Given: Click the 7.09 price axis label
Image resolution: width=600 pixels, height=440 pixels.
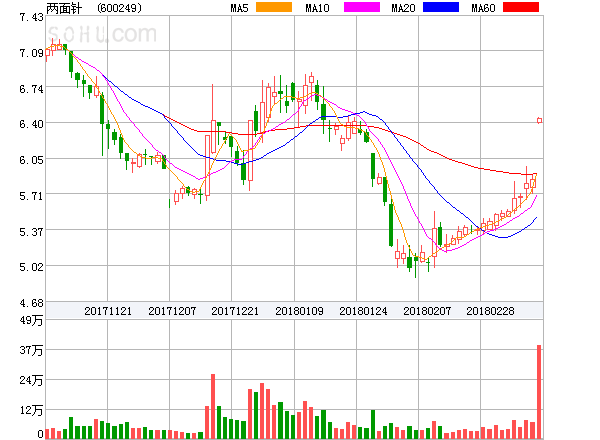Looking at the screenshot, I should [x=31, y=53].
